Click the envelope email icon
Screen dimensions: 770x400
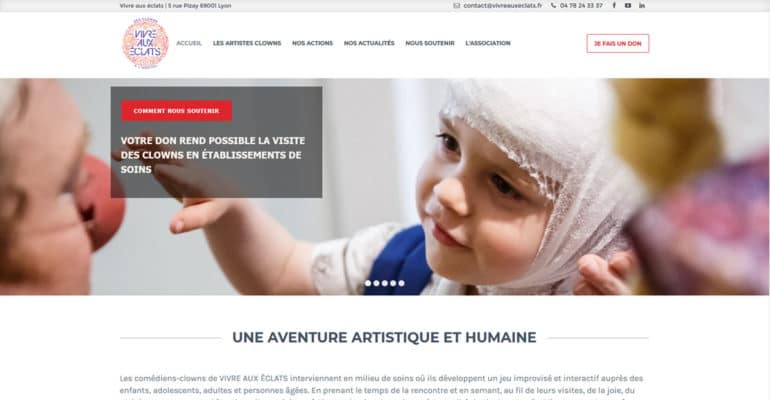click(457, 6)
